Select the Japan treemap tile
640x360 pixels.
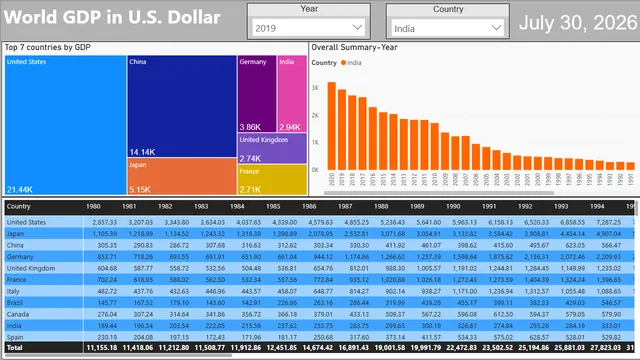[x=182, y=176]
